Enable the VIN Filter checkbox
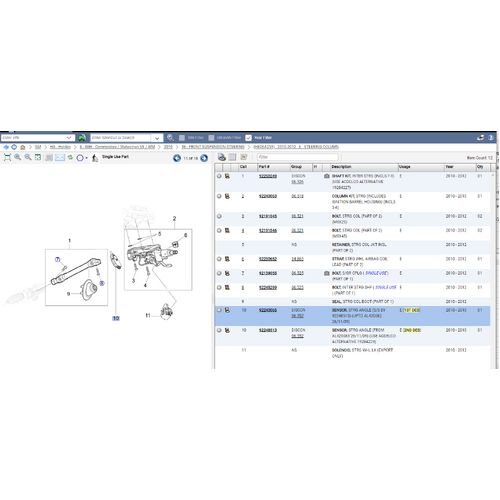The image size is (500, 500). tap(182, 138)
